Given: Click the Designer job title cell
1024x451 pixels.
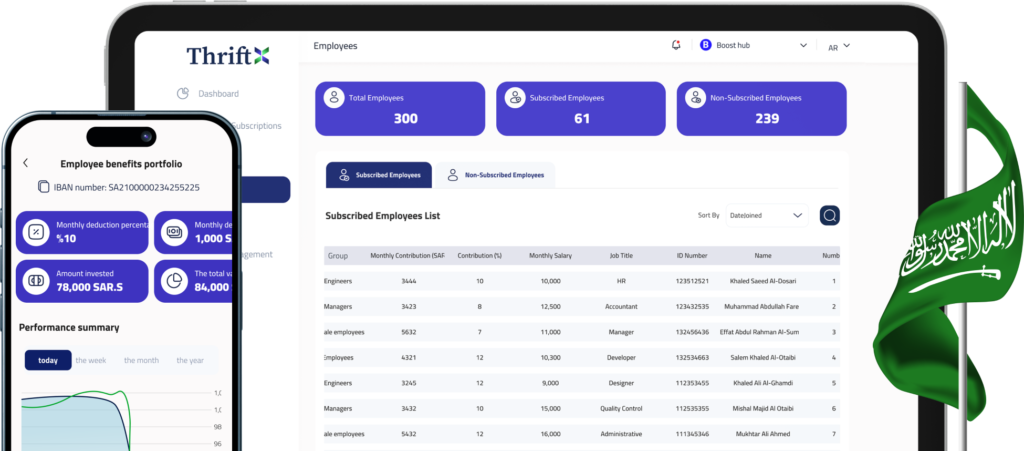Looking at the screenshot, I should tap(621, 383).
